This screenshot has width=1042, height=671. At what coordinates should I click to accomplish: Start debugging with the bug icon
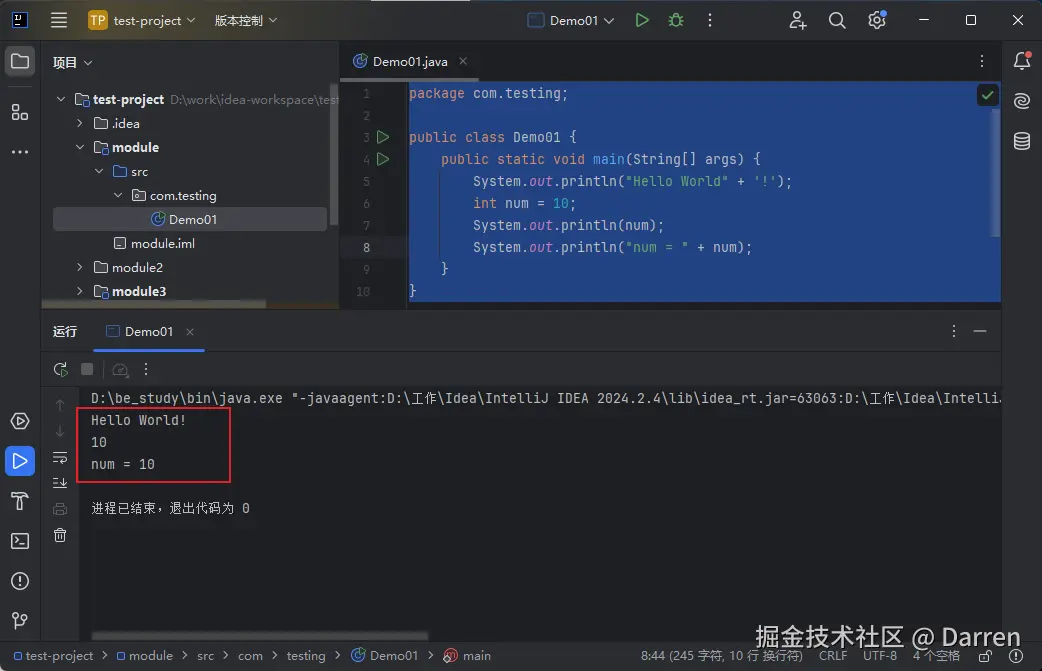(x=676, y=20)
